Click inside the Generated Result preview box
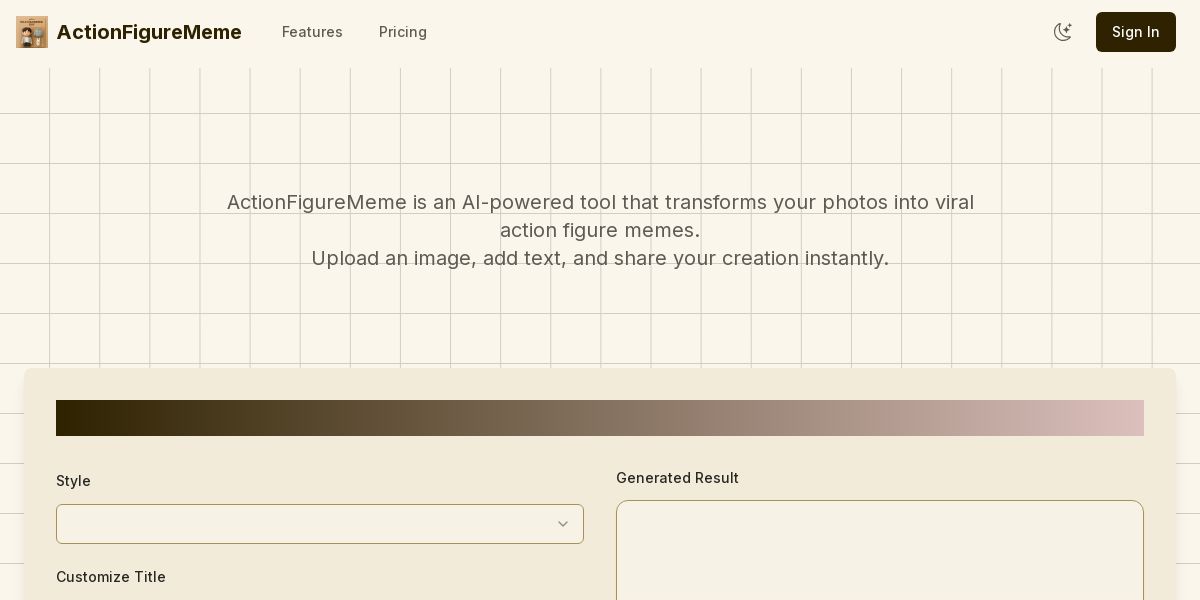 pyautogui.click(x=880, y=550)
